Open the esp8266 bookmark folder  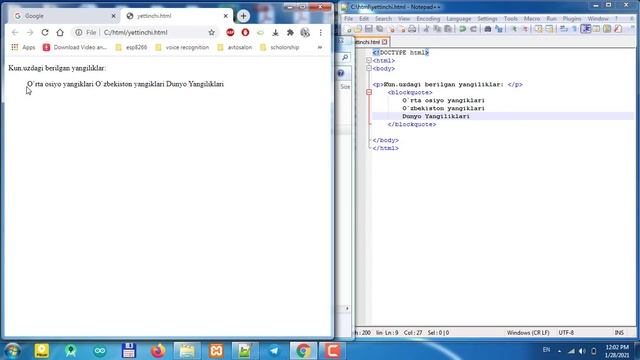[131, 47]
